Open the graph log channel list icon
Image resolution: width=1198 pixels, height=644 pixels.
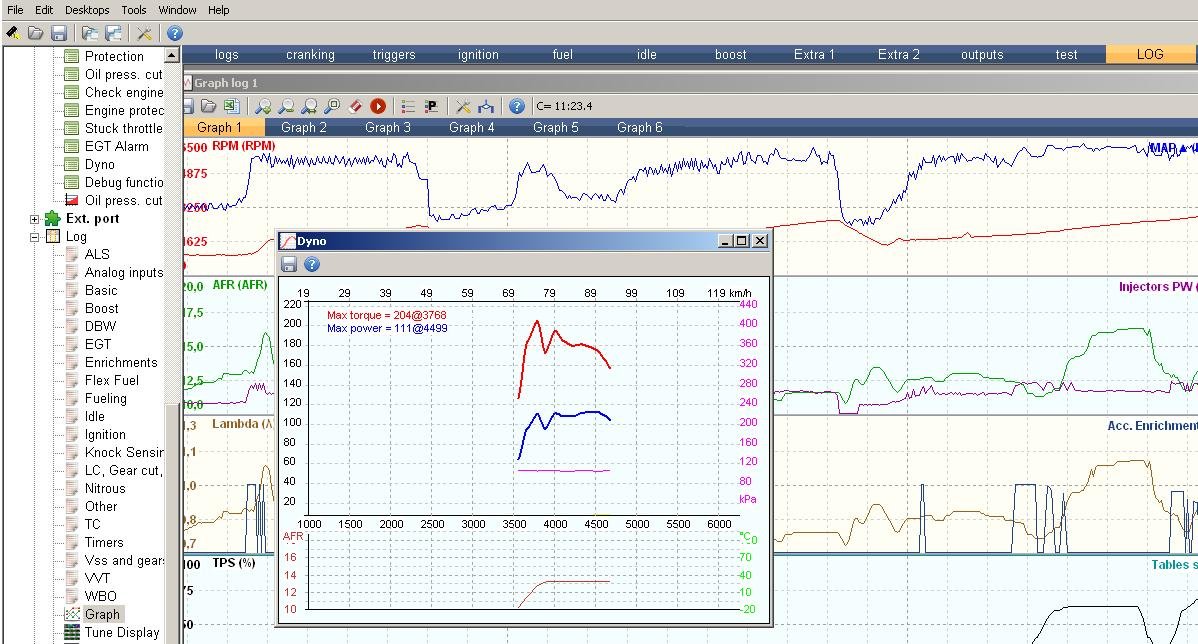pyautogui.click(x=408, y=106)
